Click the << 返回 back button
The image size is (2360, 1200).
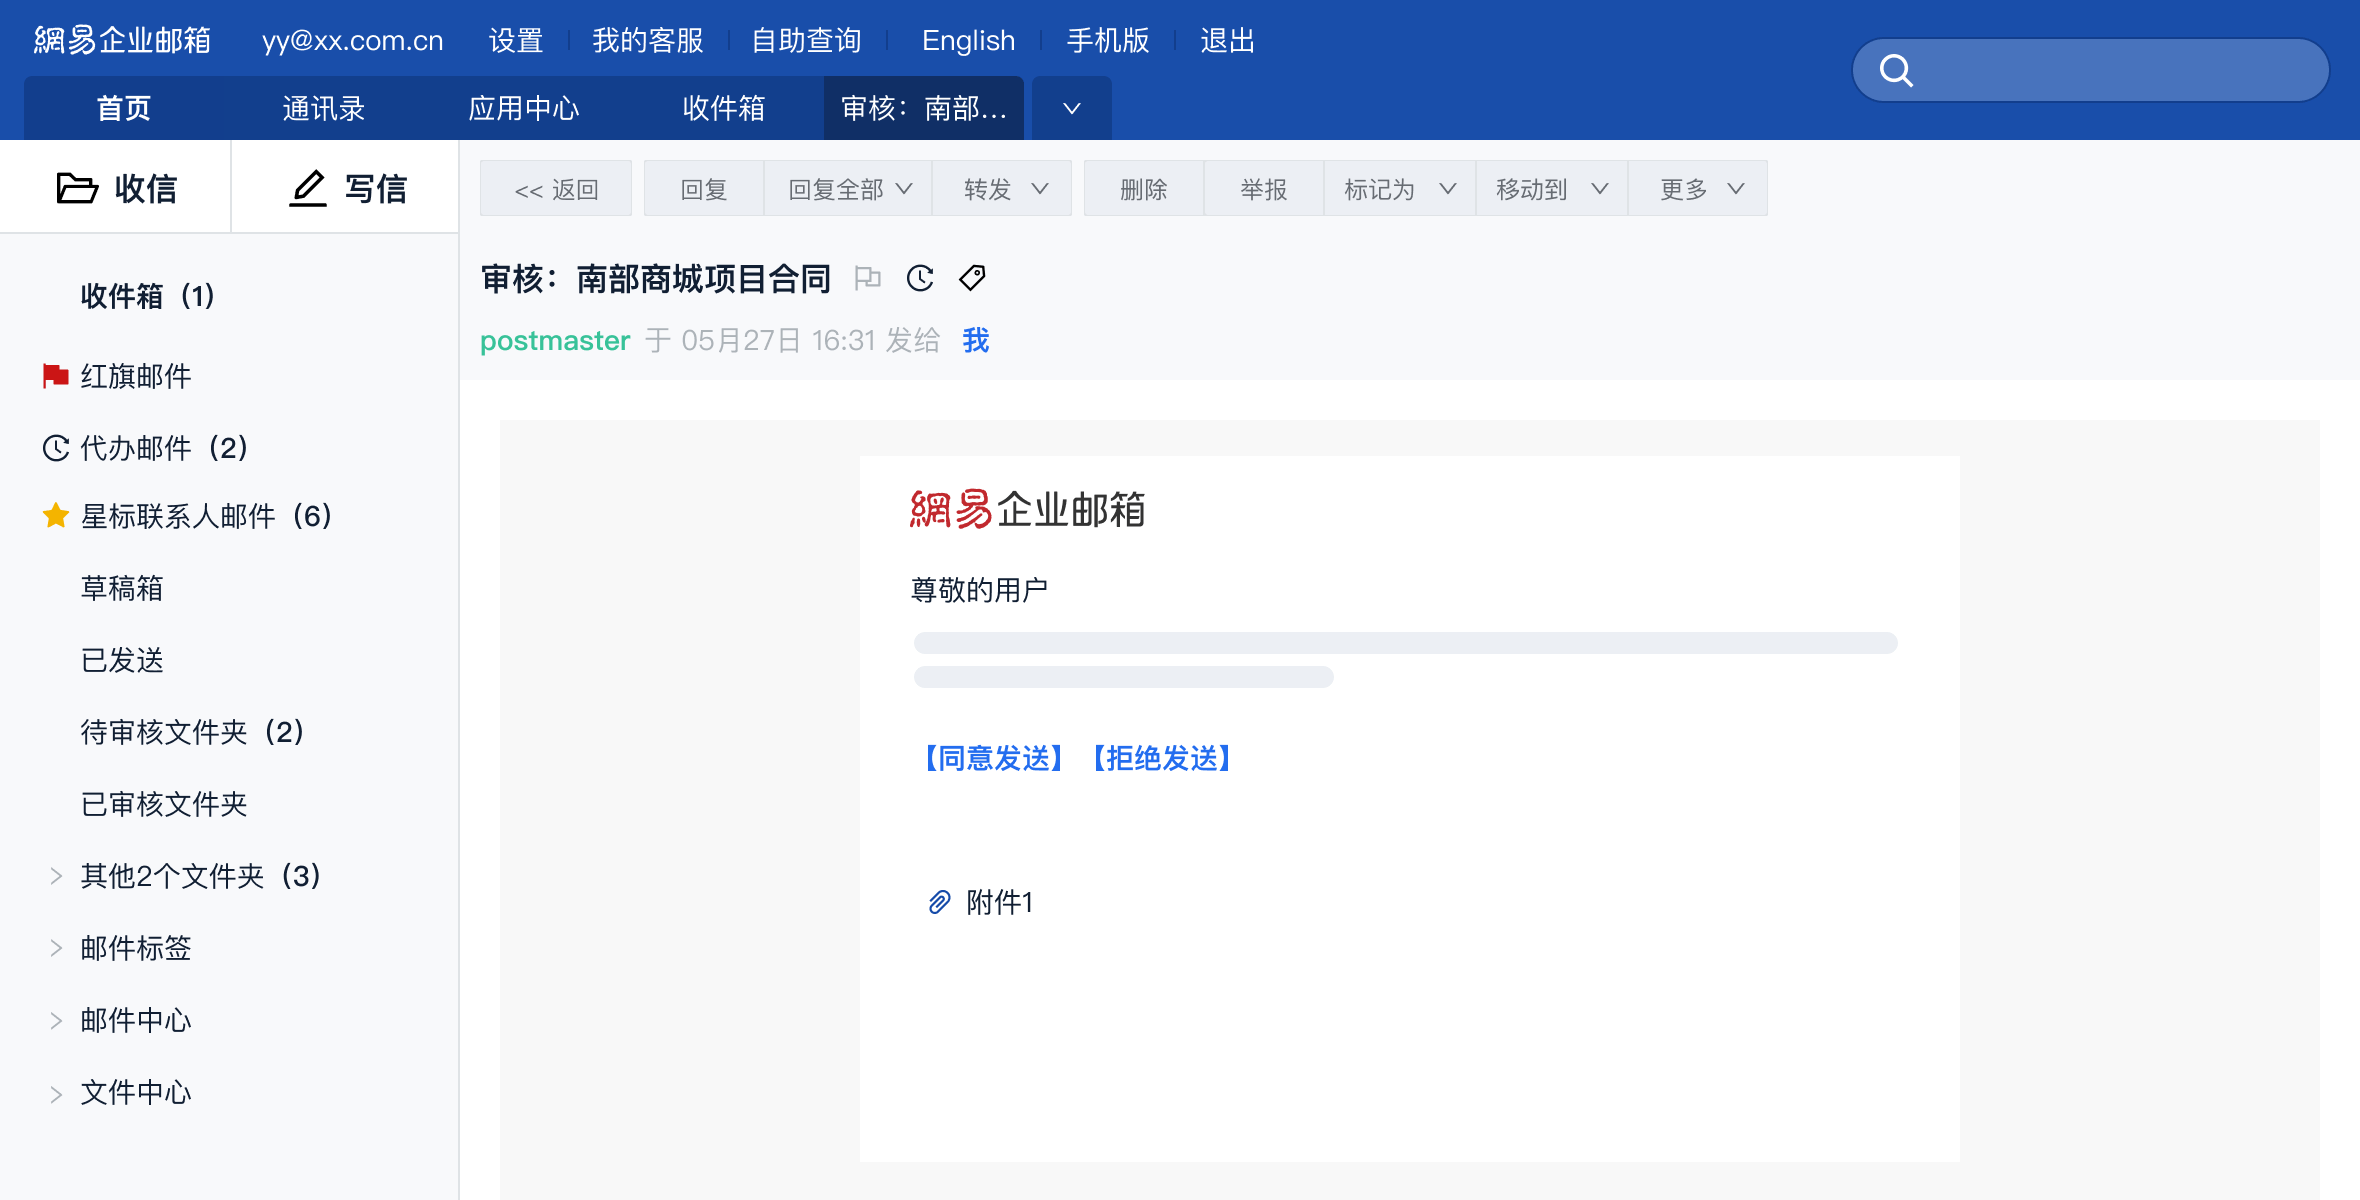tap(556, 189)
